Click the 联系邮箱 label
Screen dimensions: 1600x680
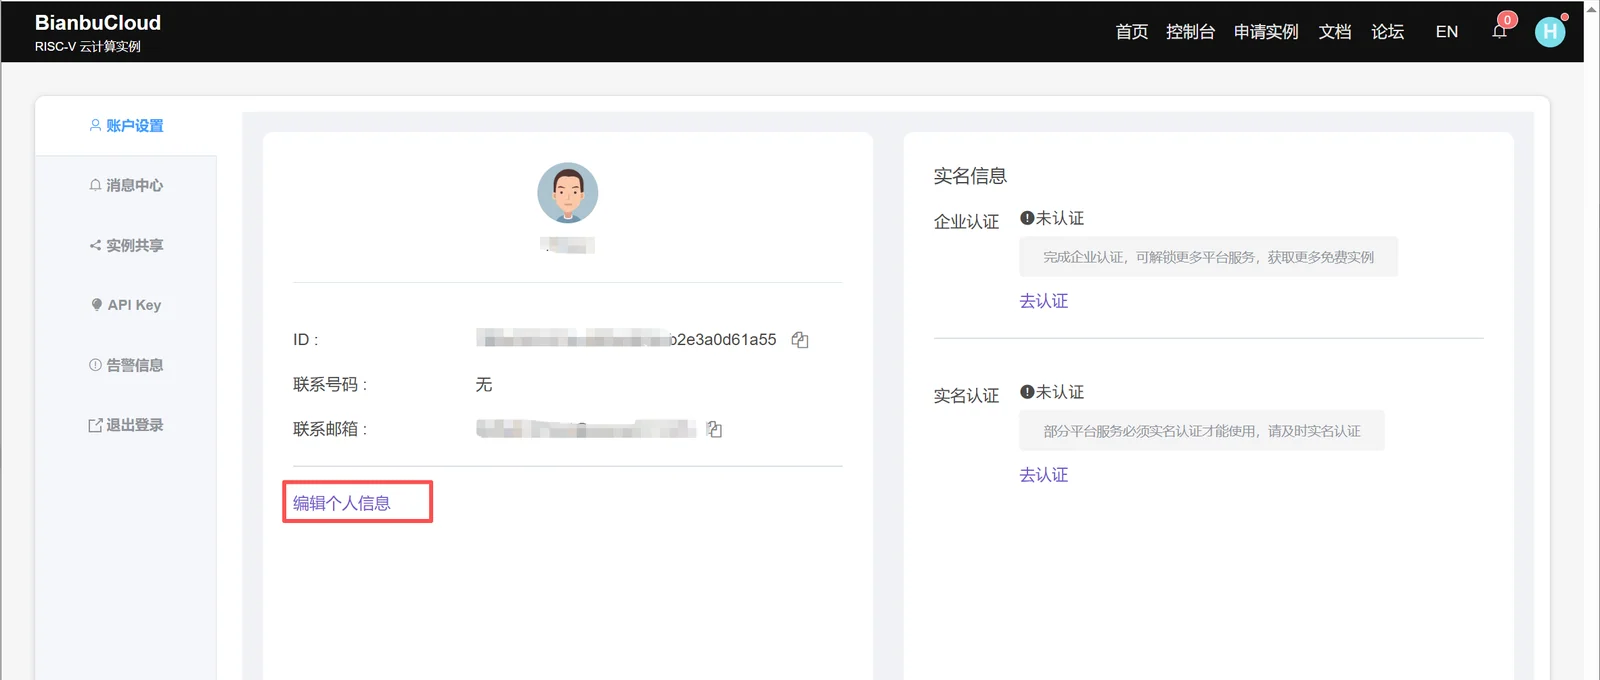(331, 429)
